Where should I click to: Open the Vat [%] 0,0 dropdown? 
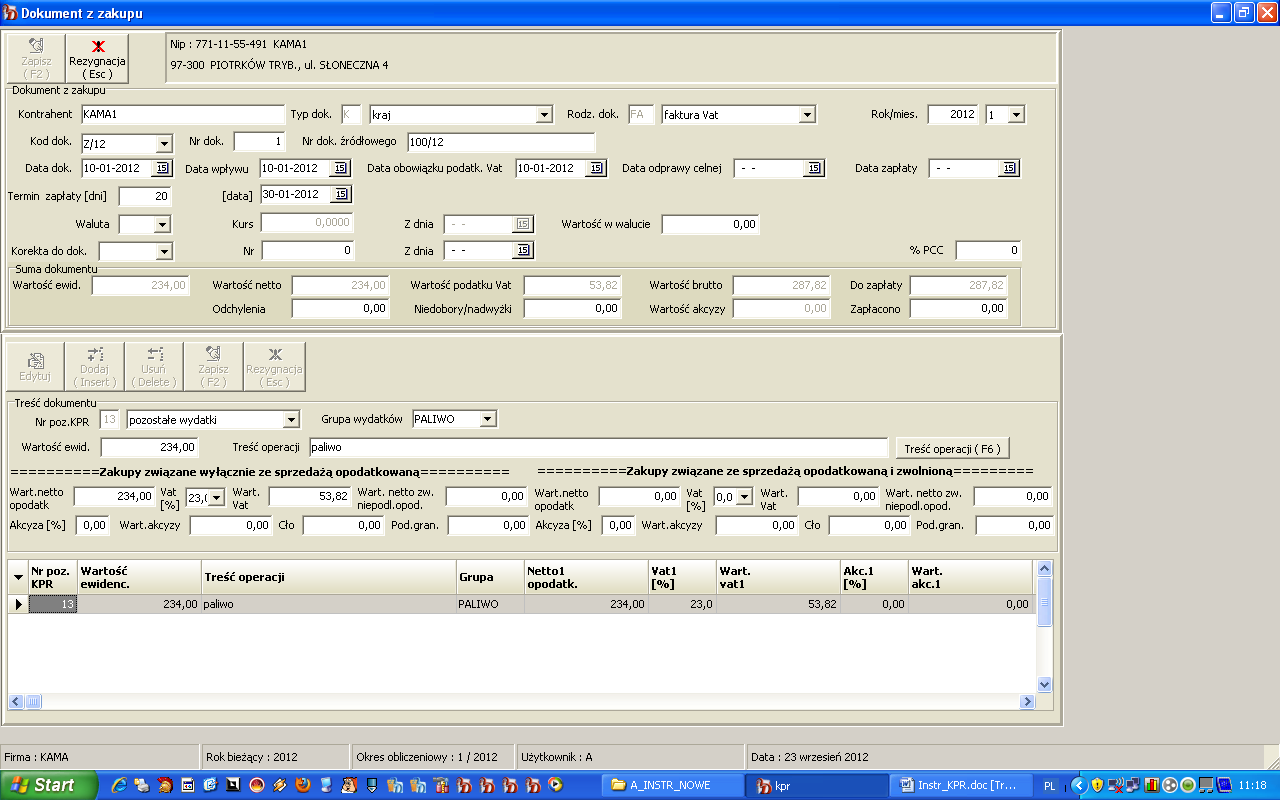[x=744, y=497]
